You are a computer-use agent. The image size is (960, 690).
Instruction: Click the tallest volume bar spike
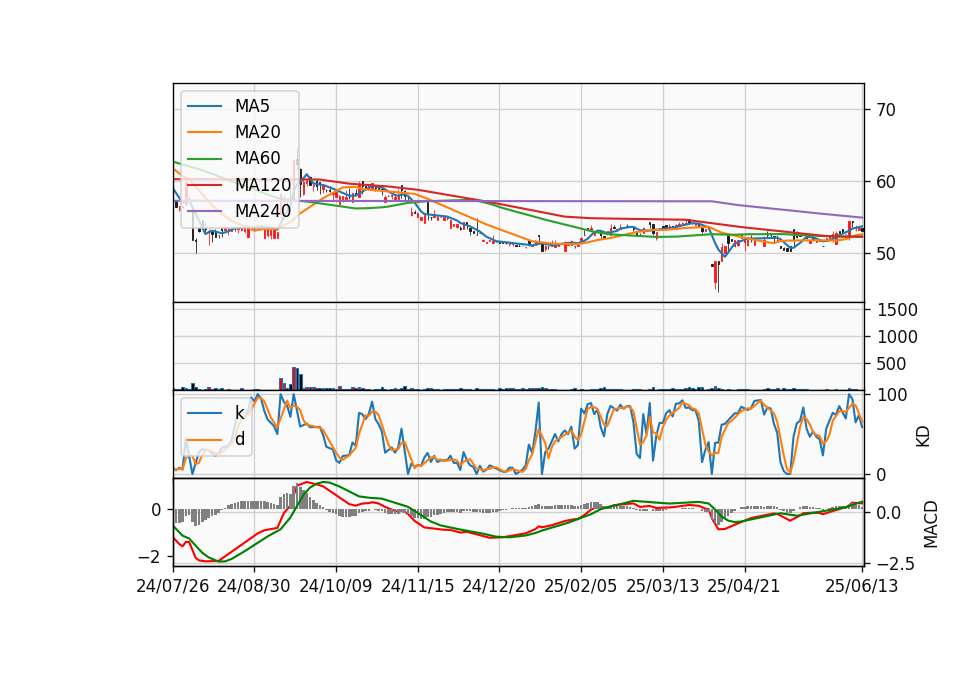[294, 378]
